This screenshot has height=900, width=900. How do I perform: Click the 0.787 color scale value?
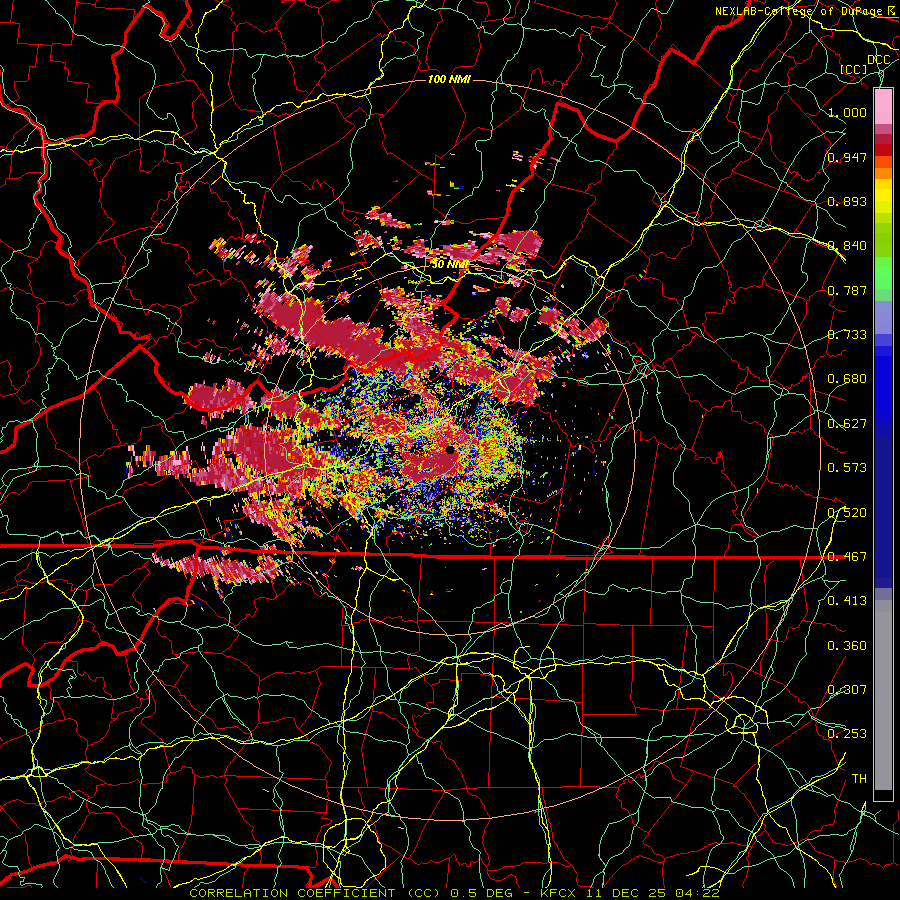(847, 290)
